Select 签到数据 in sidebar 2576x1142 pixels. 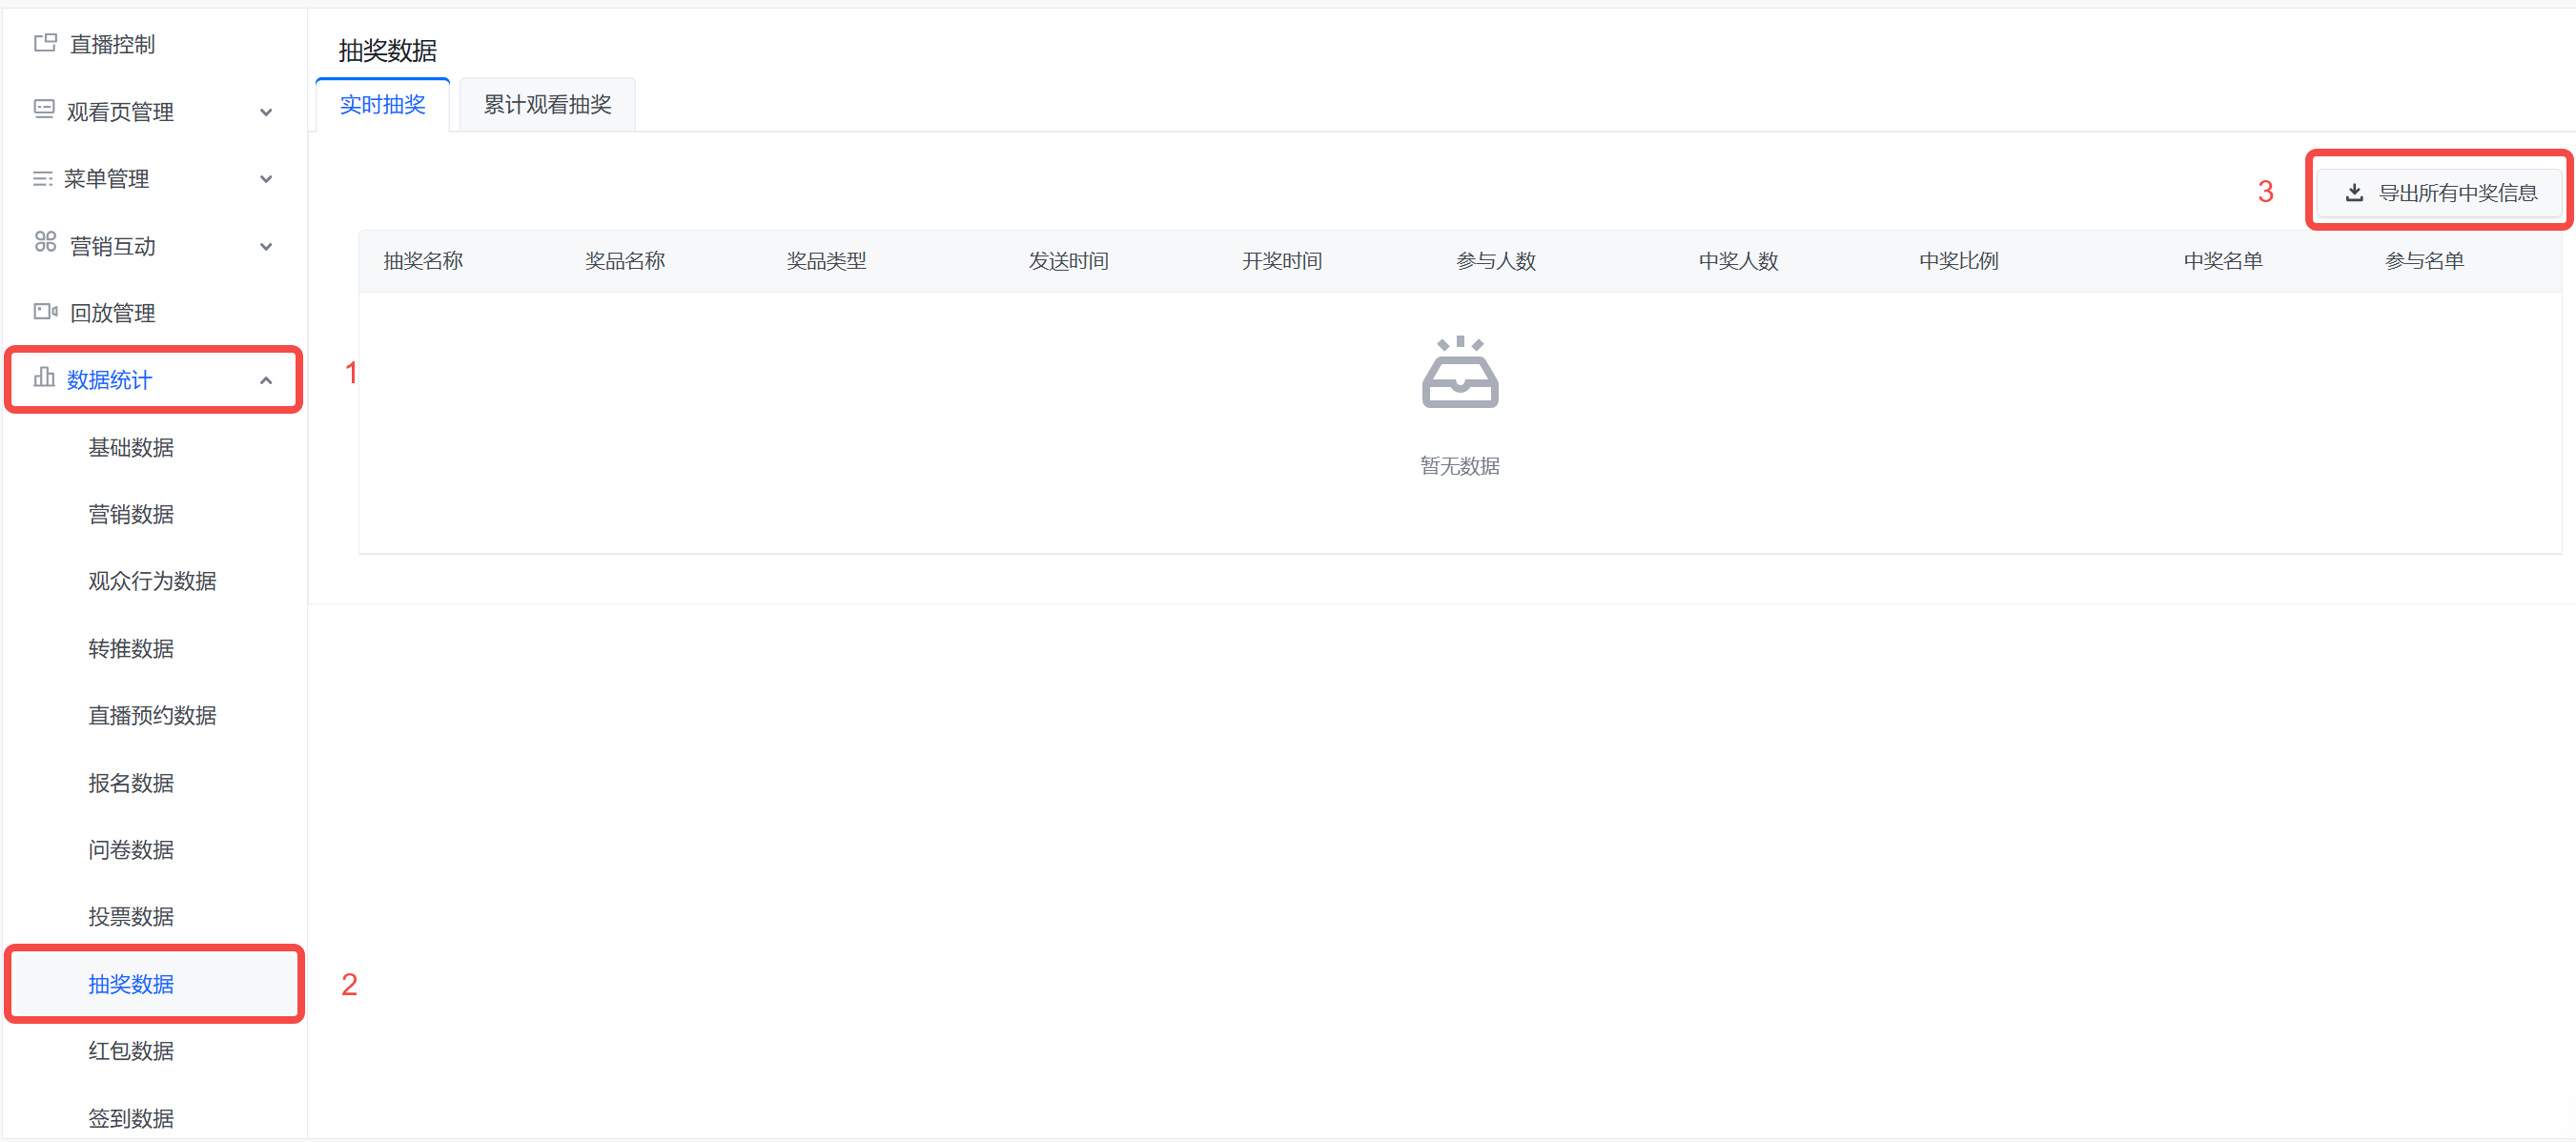[131, 1117]
